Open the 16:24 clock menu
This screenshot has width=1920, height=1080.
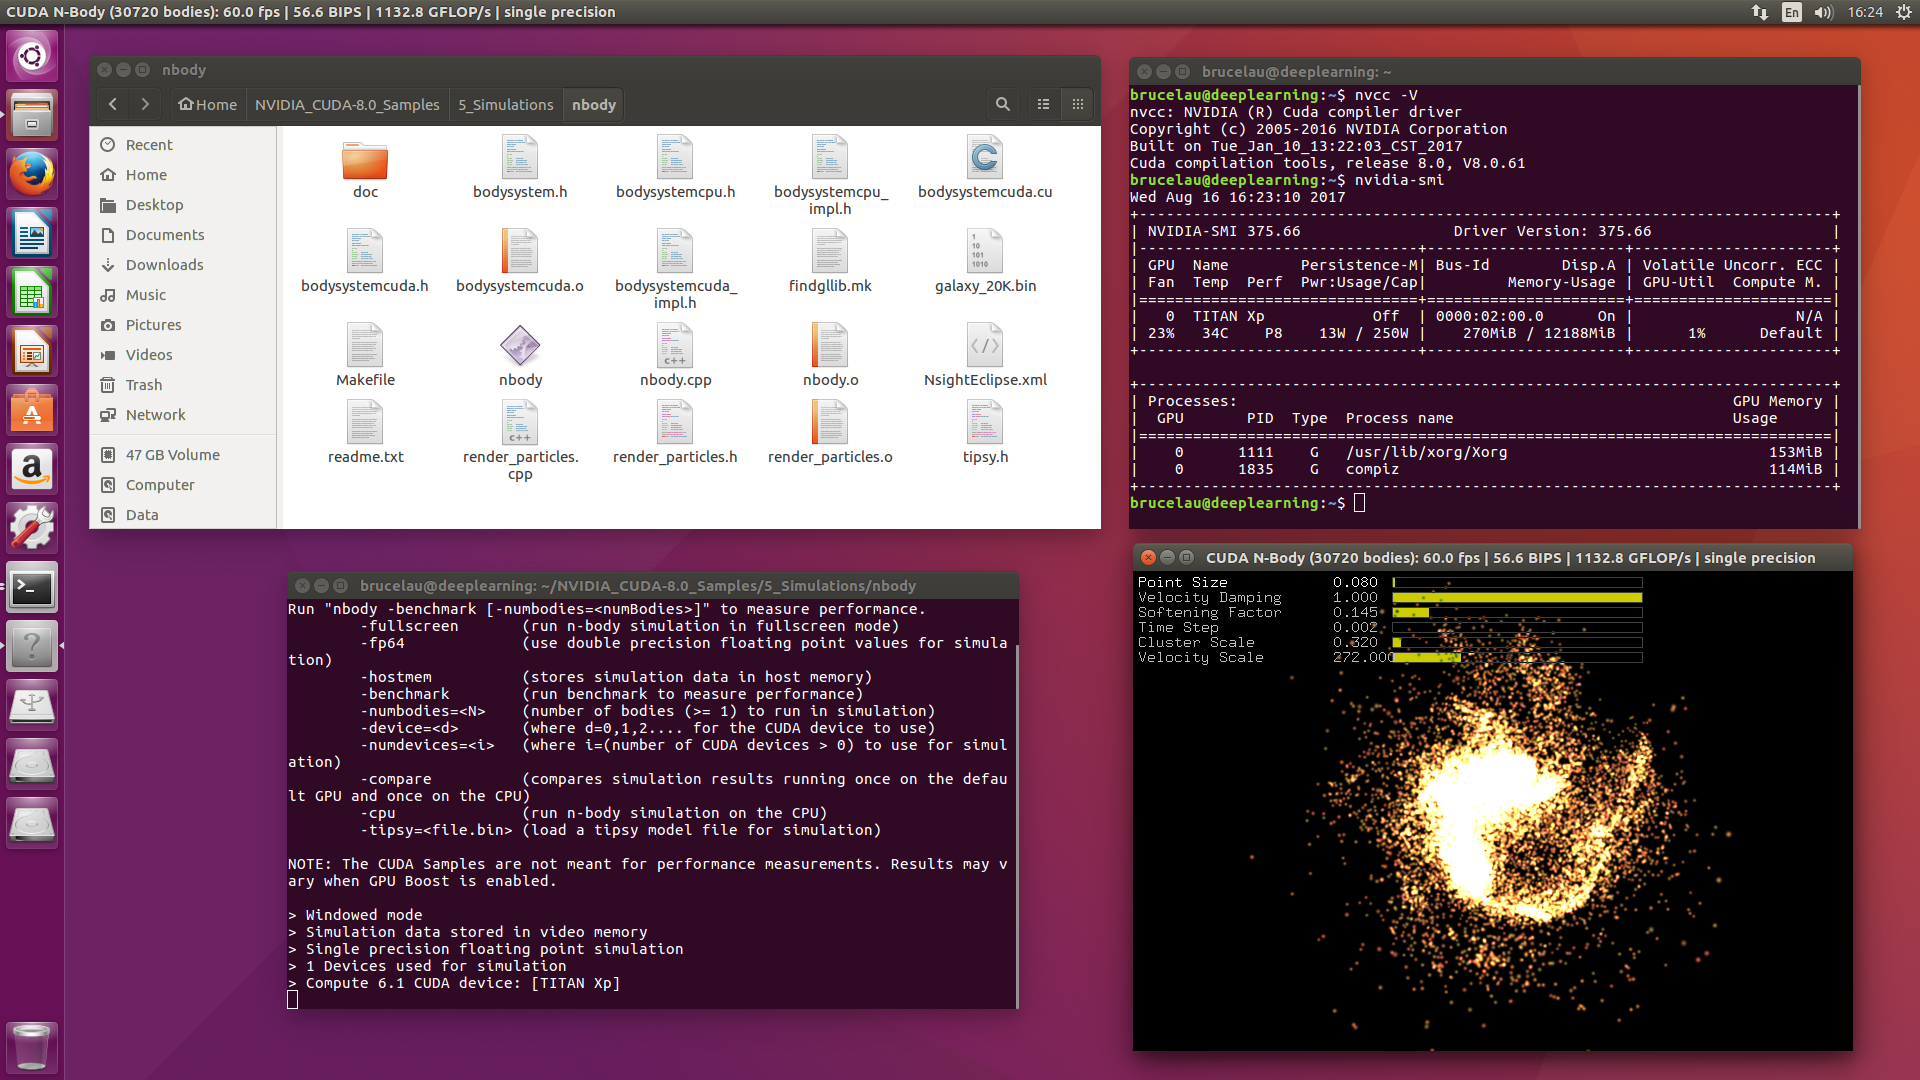tap(1865, 12)
